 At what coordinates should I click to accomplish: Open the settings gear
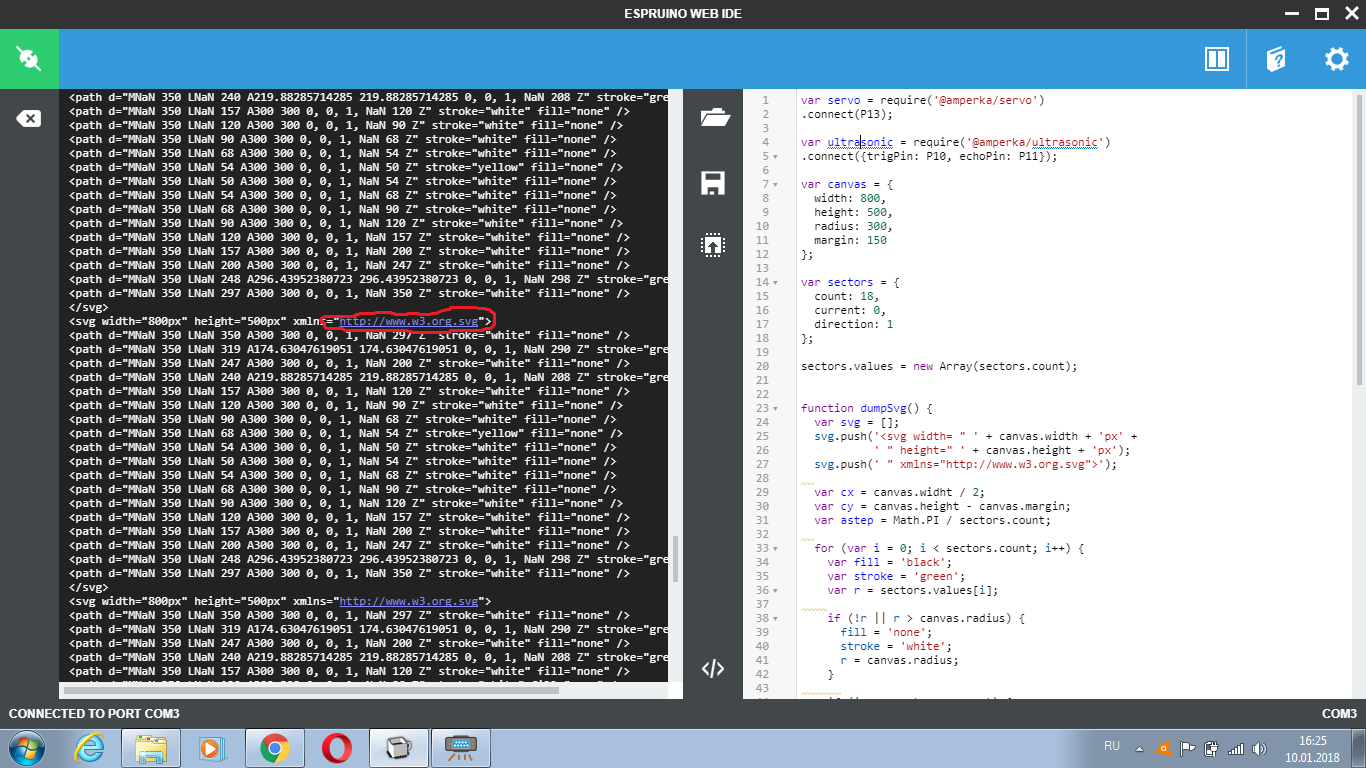[x=1337, y=59]
